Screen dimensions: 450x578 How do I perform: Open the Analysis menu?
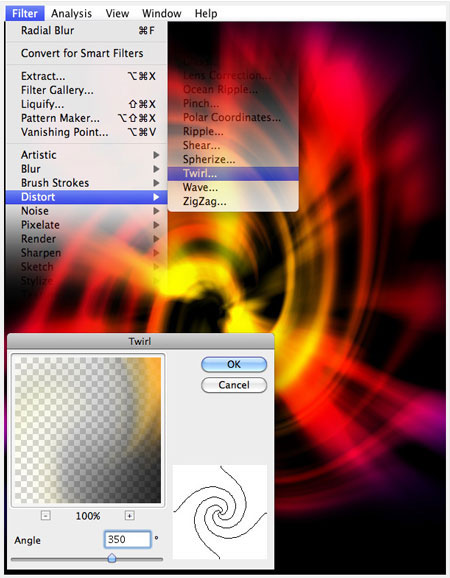click(71, 13)
